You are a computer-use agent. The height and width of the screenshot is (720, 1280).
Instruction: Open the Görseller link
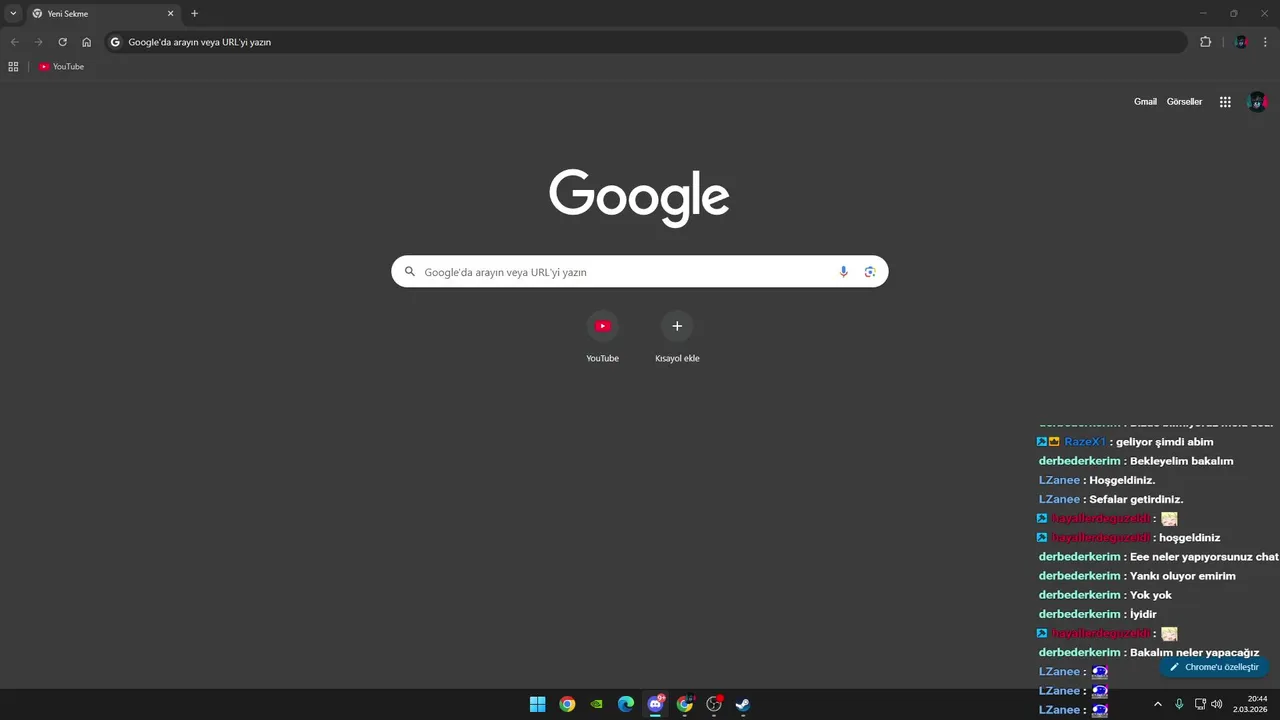(x=1184, y=102)
